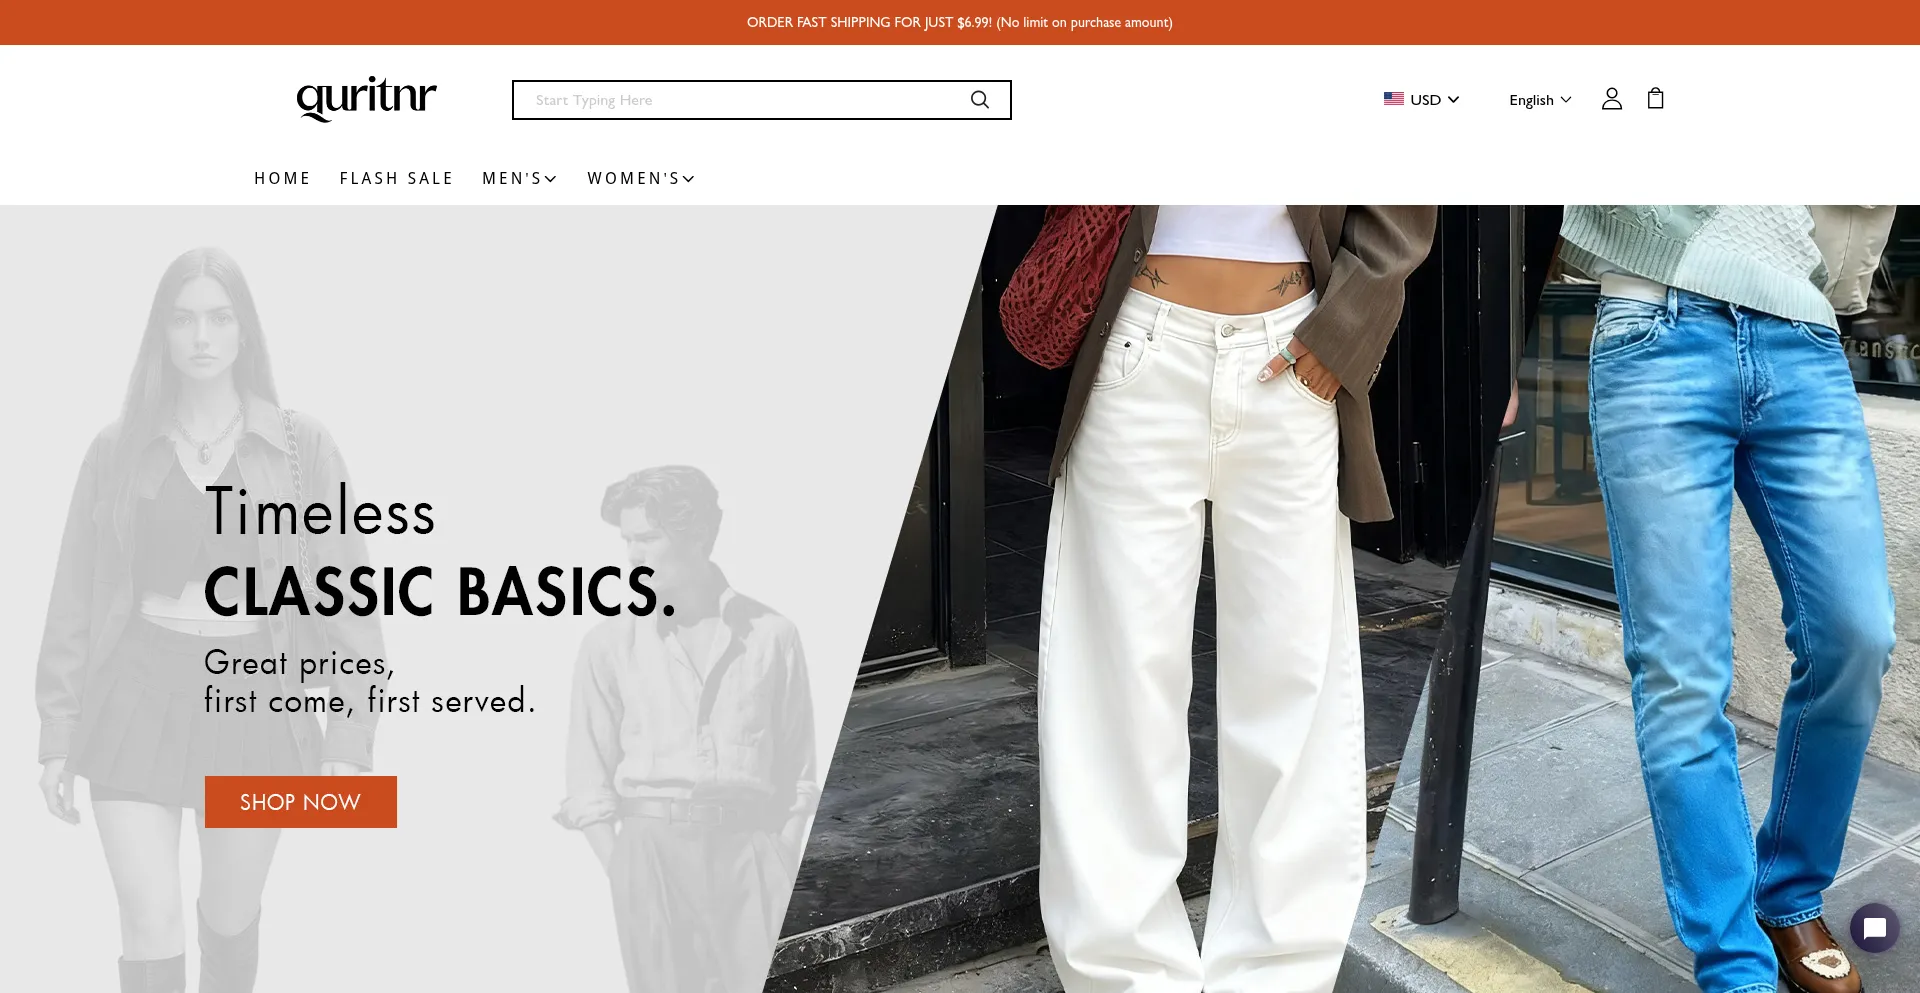This screenshot has width=1920, height=993.
Task: Expand the USD currency dropdown
Action: pyautogui.click(x=1421, y=100)
